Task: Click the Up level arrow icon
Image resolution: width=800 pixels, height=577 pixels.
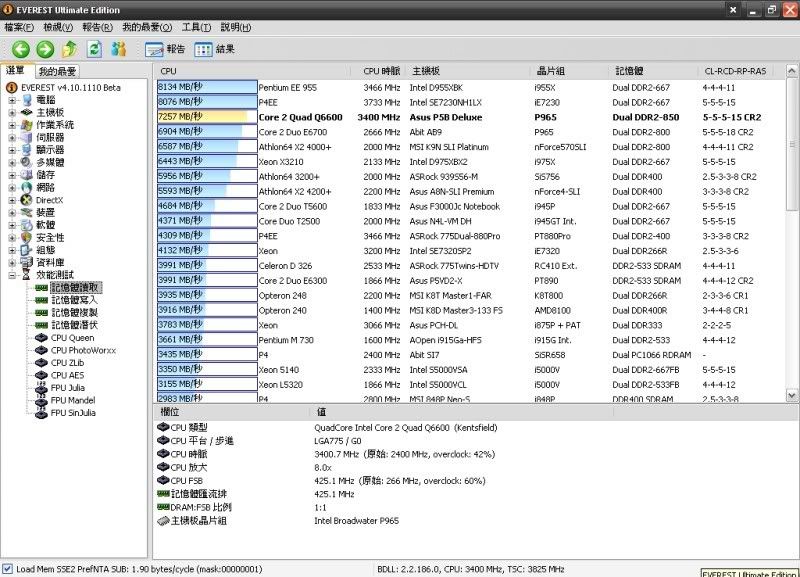Action: [x=70, y=49]
